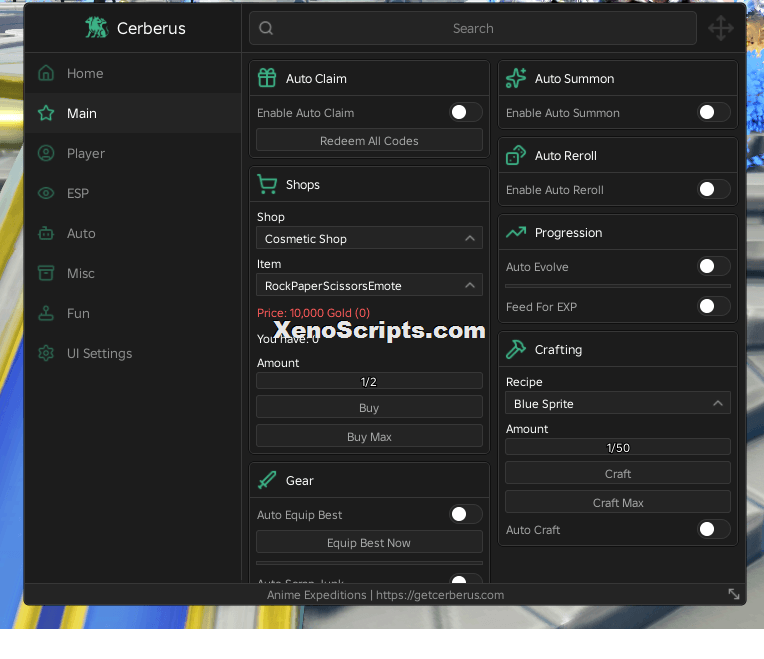The width and height of the screenshot is (764, 659).
Task: Click the Price: 10,000 Gold text
Action: [x=313, y=313]
